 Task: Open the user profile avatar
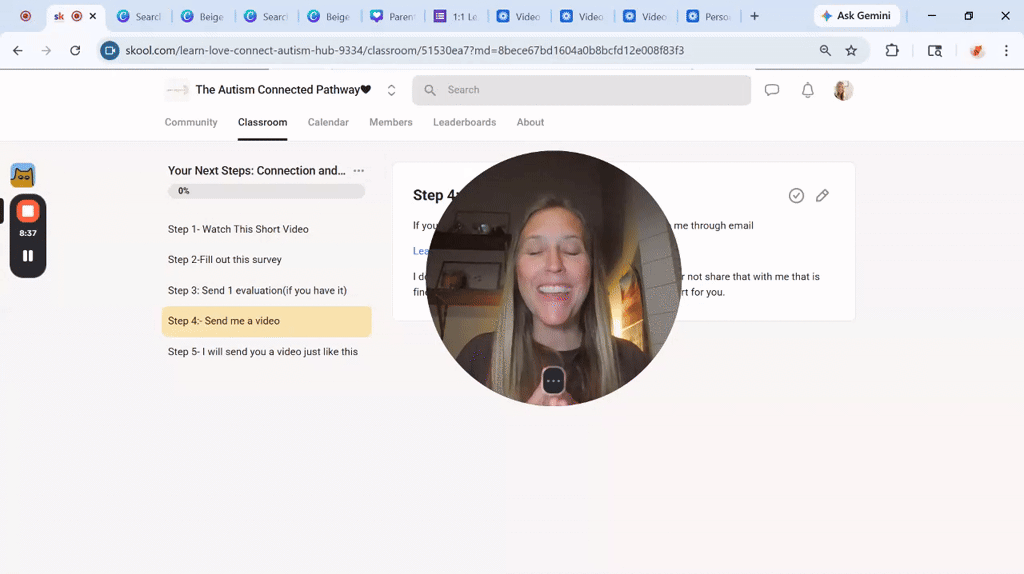pyautogui.click(x=843, y=90)
